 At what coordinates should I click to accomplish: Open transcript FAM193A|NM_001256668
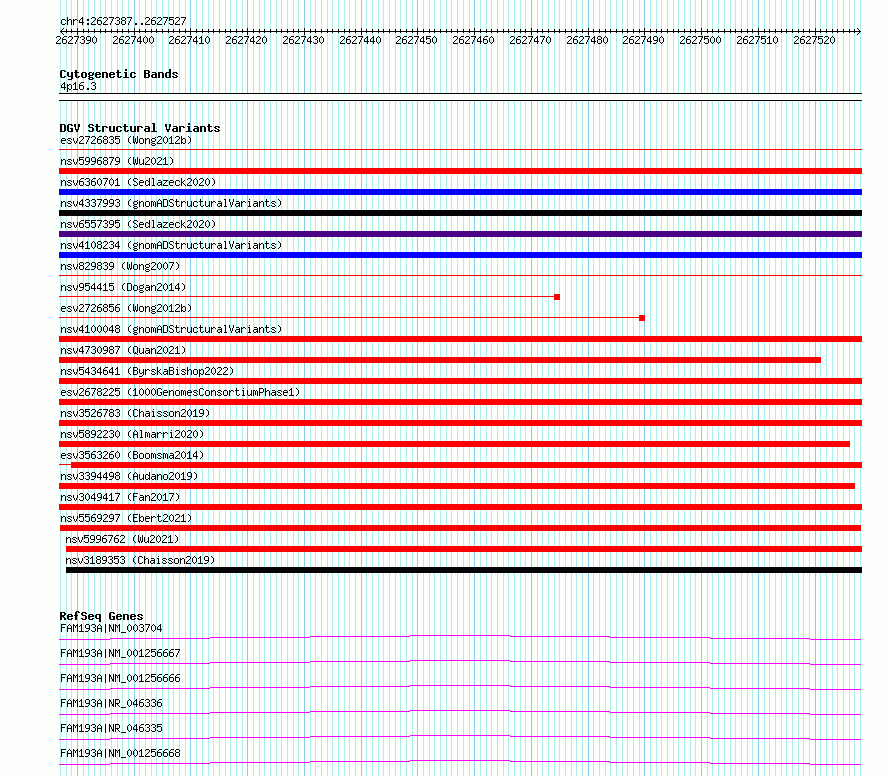(x=120, y=753)
